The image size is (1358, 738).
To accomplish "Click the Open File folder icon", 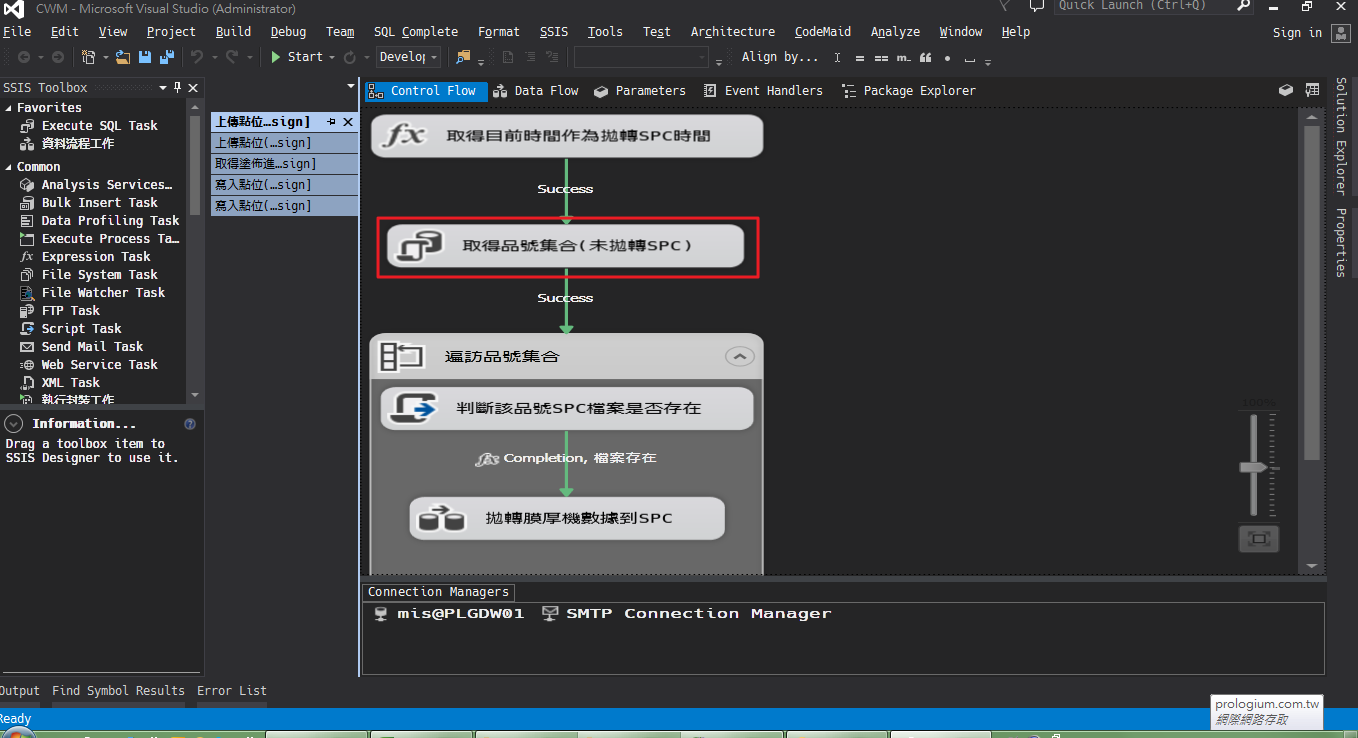I will point(123,57).
